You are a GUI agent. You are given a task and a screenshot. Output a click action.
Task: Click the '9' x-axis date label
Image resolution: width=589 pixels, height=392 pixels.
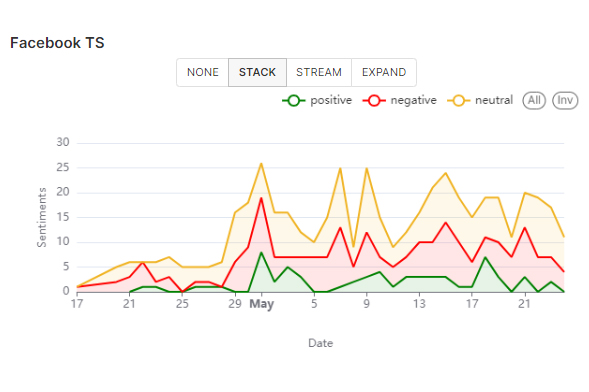366,303
